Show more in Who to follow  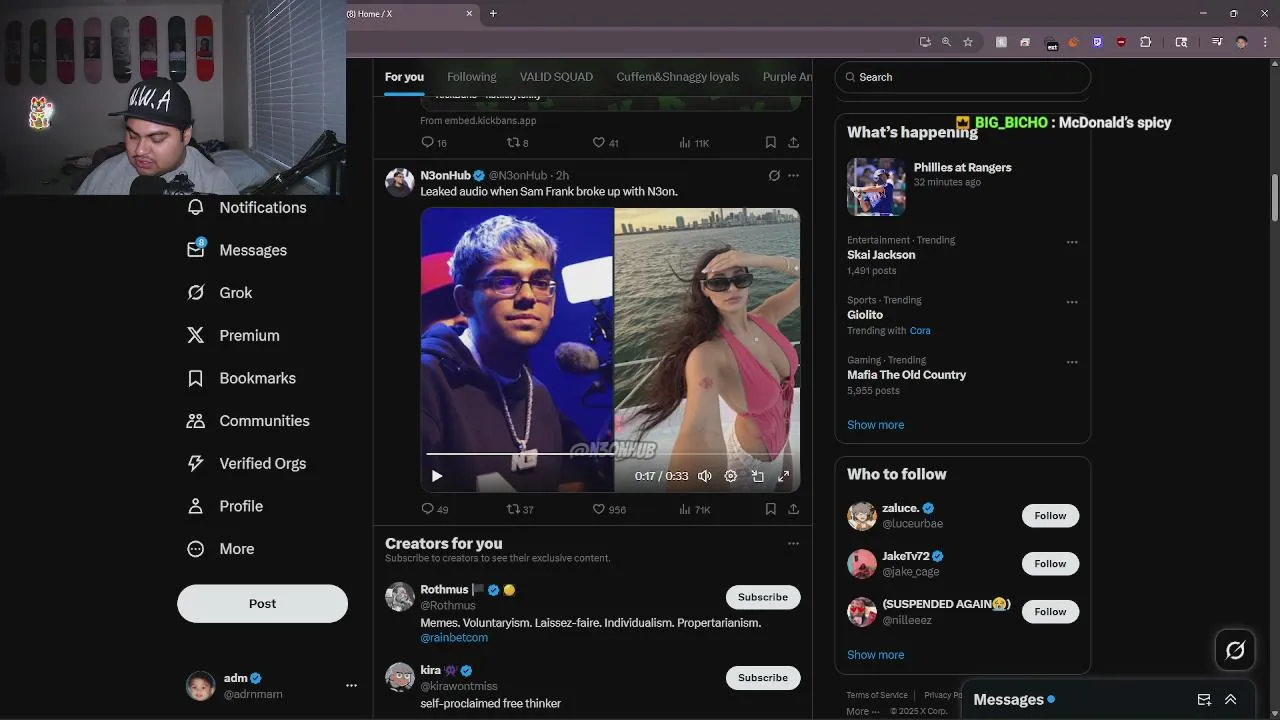875,655
